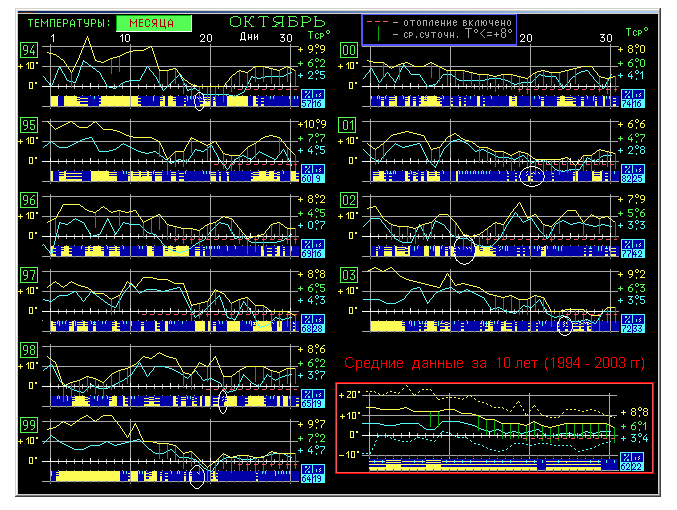Image resolution: width=677 pixels, height=510 pixels.
Task: Click the blue-yellow cloudiness bar of year 99
Action: pyautogui.click(x=175, y=476)
